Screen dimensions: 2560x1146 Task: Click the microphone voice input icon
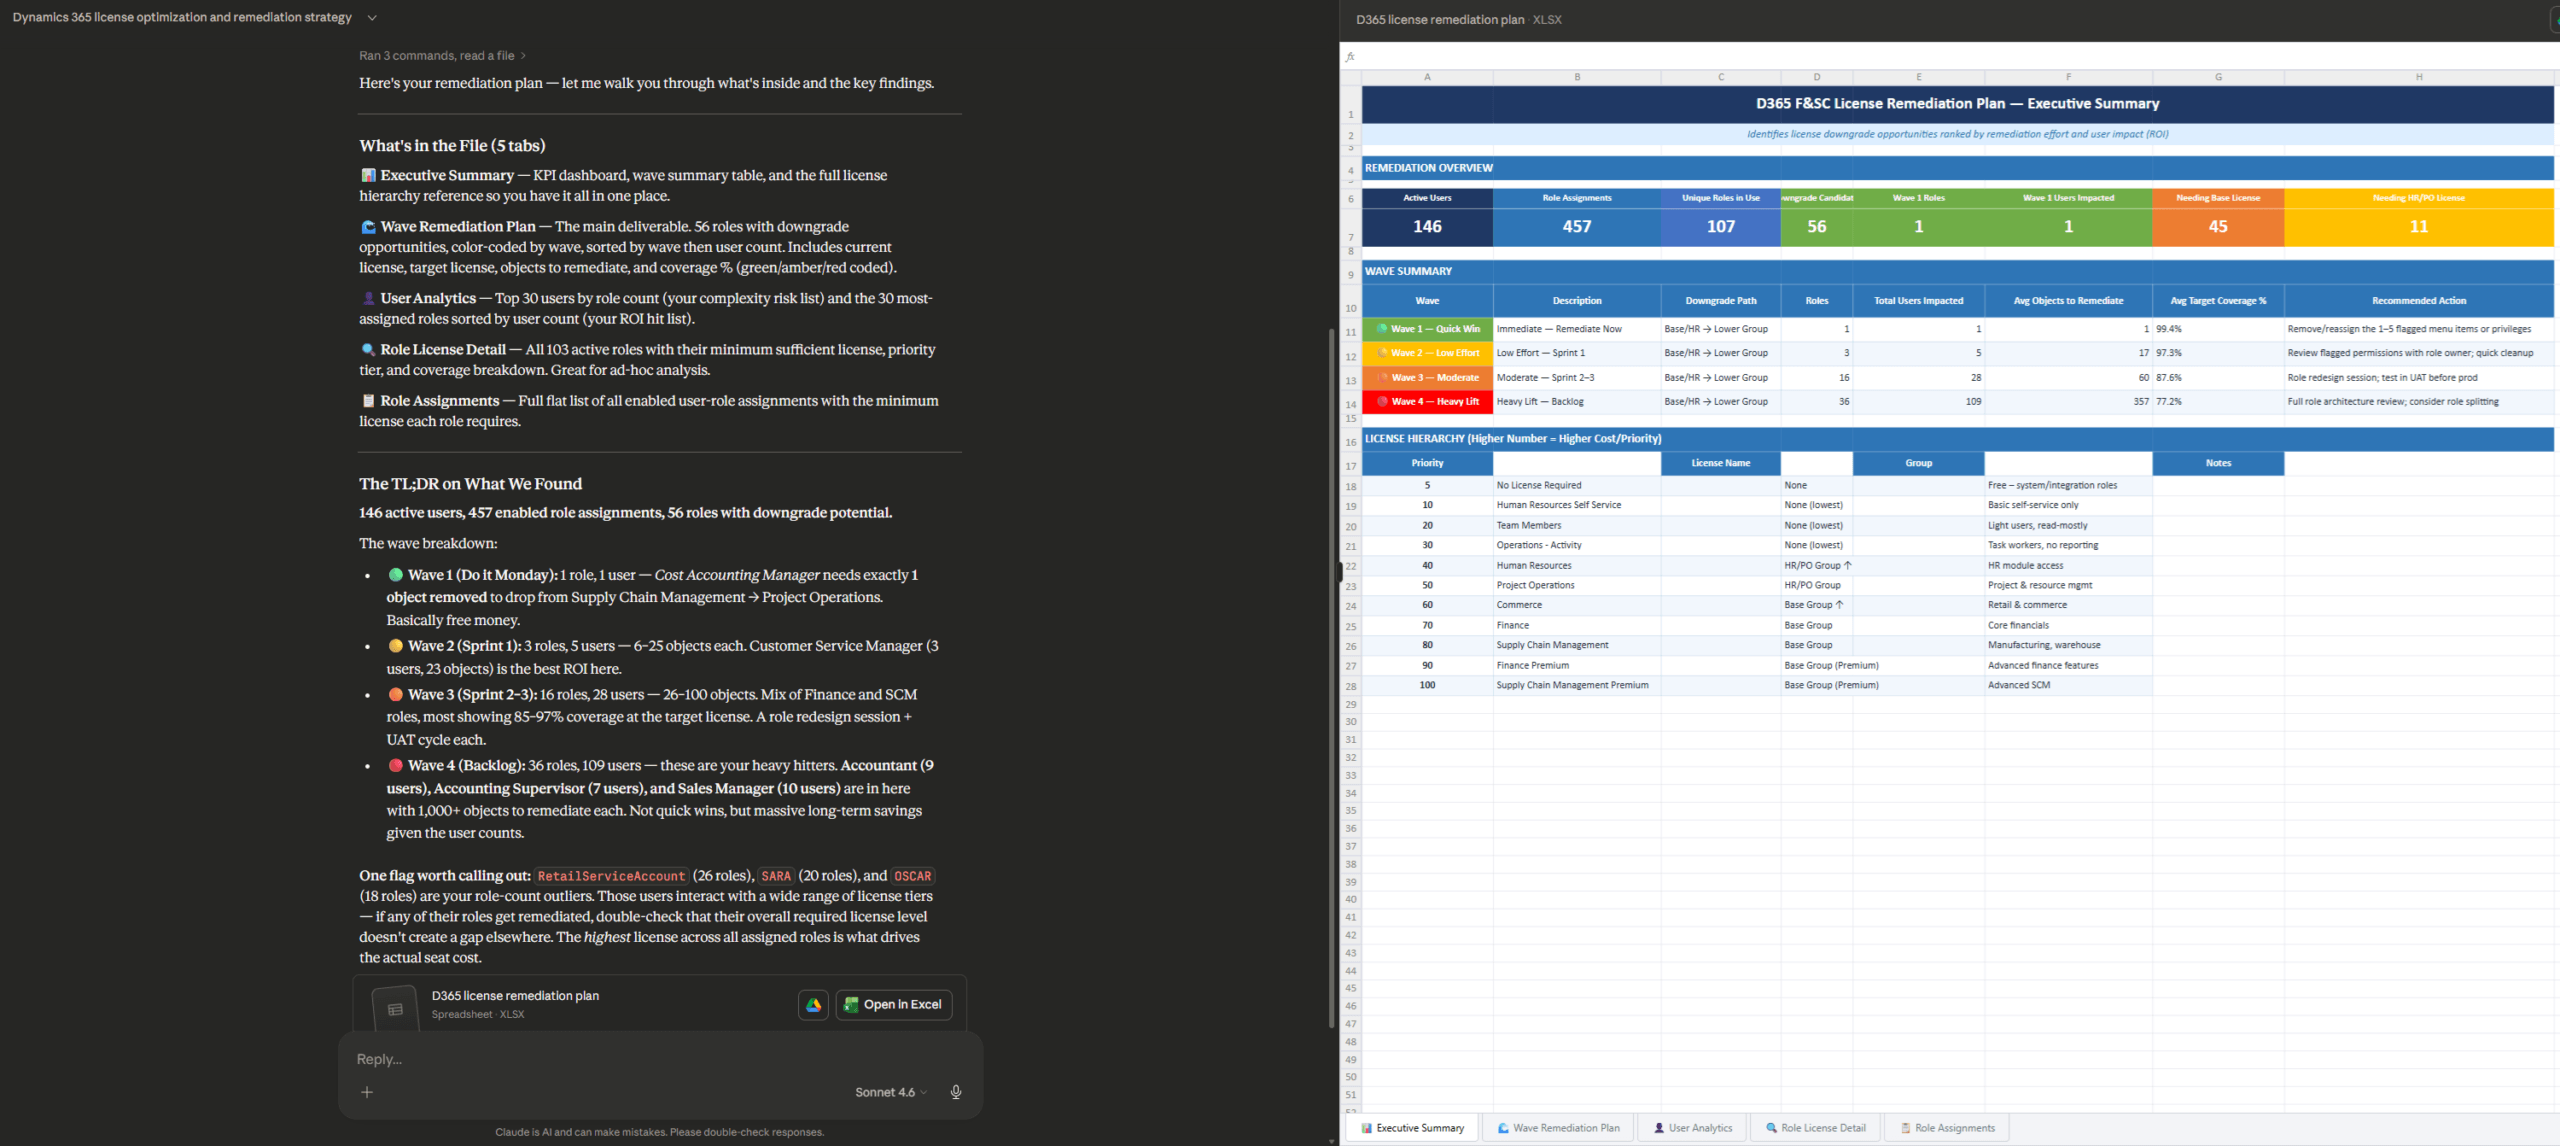click(x=956, y=1092)
